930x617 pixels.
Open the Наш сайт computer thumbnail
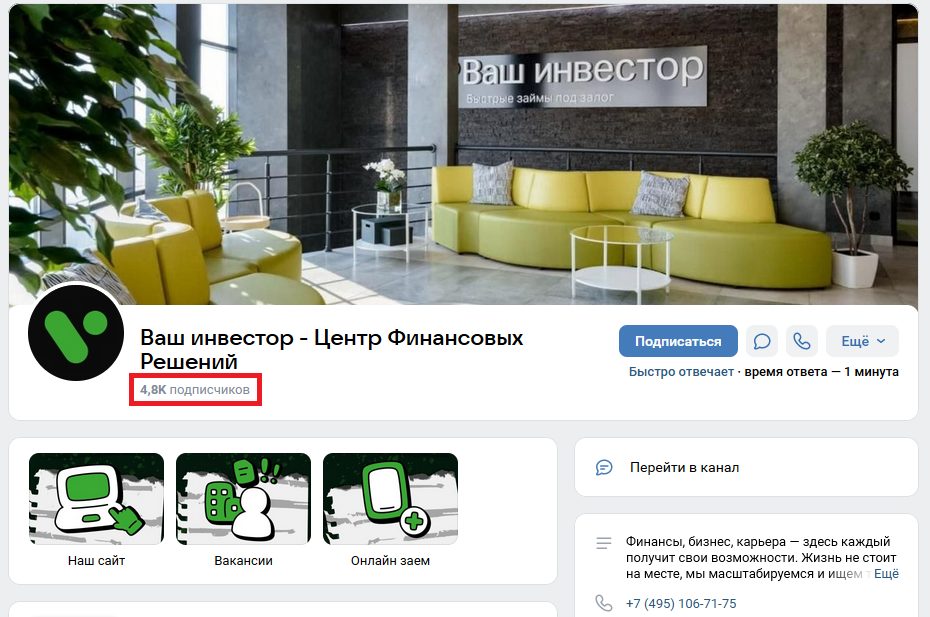tap(96, 498)
